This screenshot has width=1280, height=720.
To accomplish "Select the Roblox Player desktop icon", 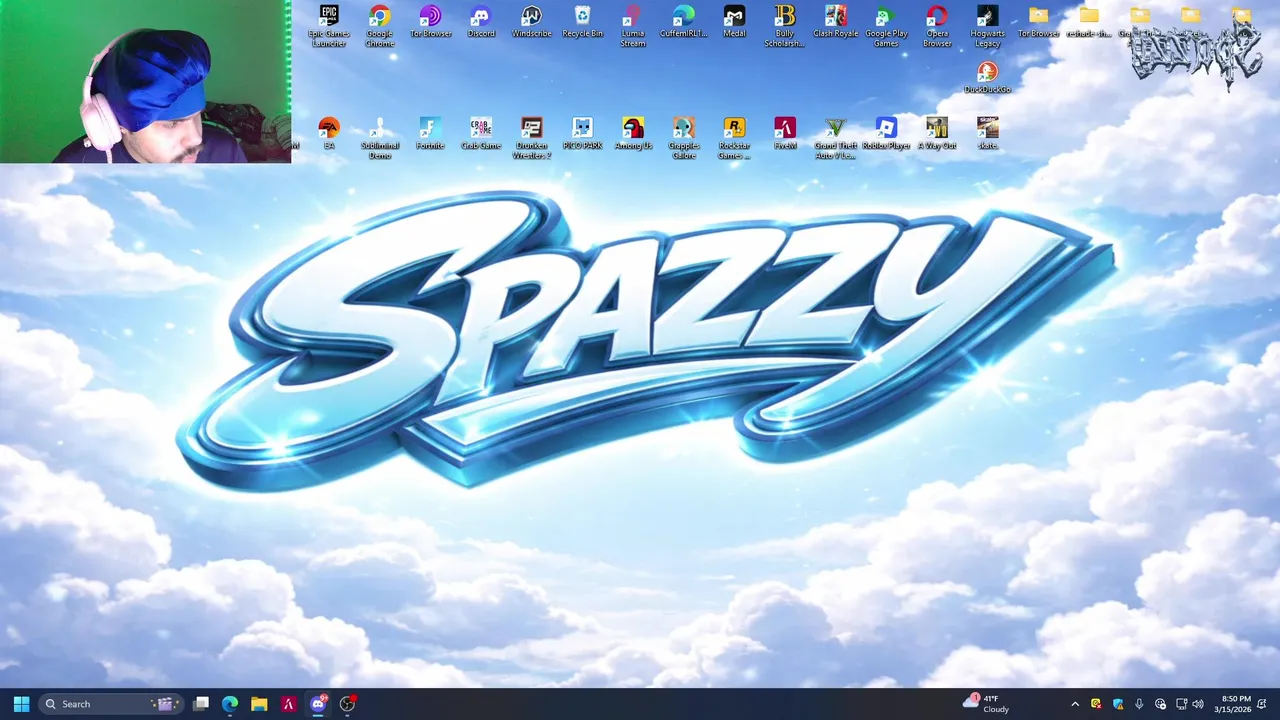I will [886, 134].
